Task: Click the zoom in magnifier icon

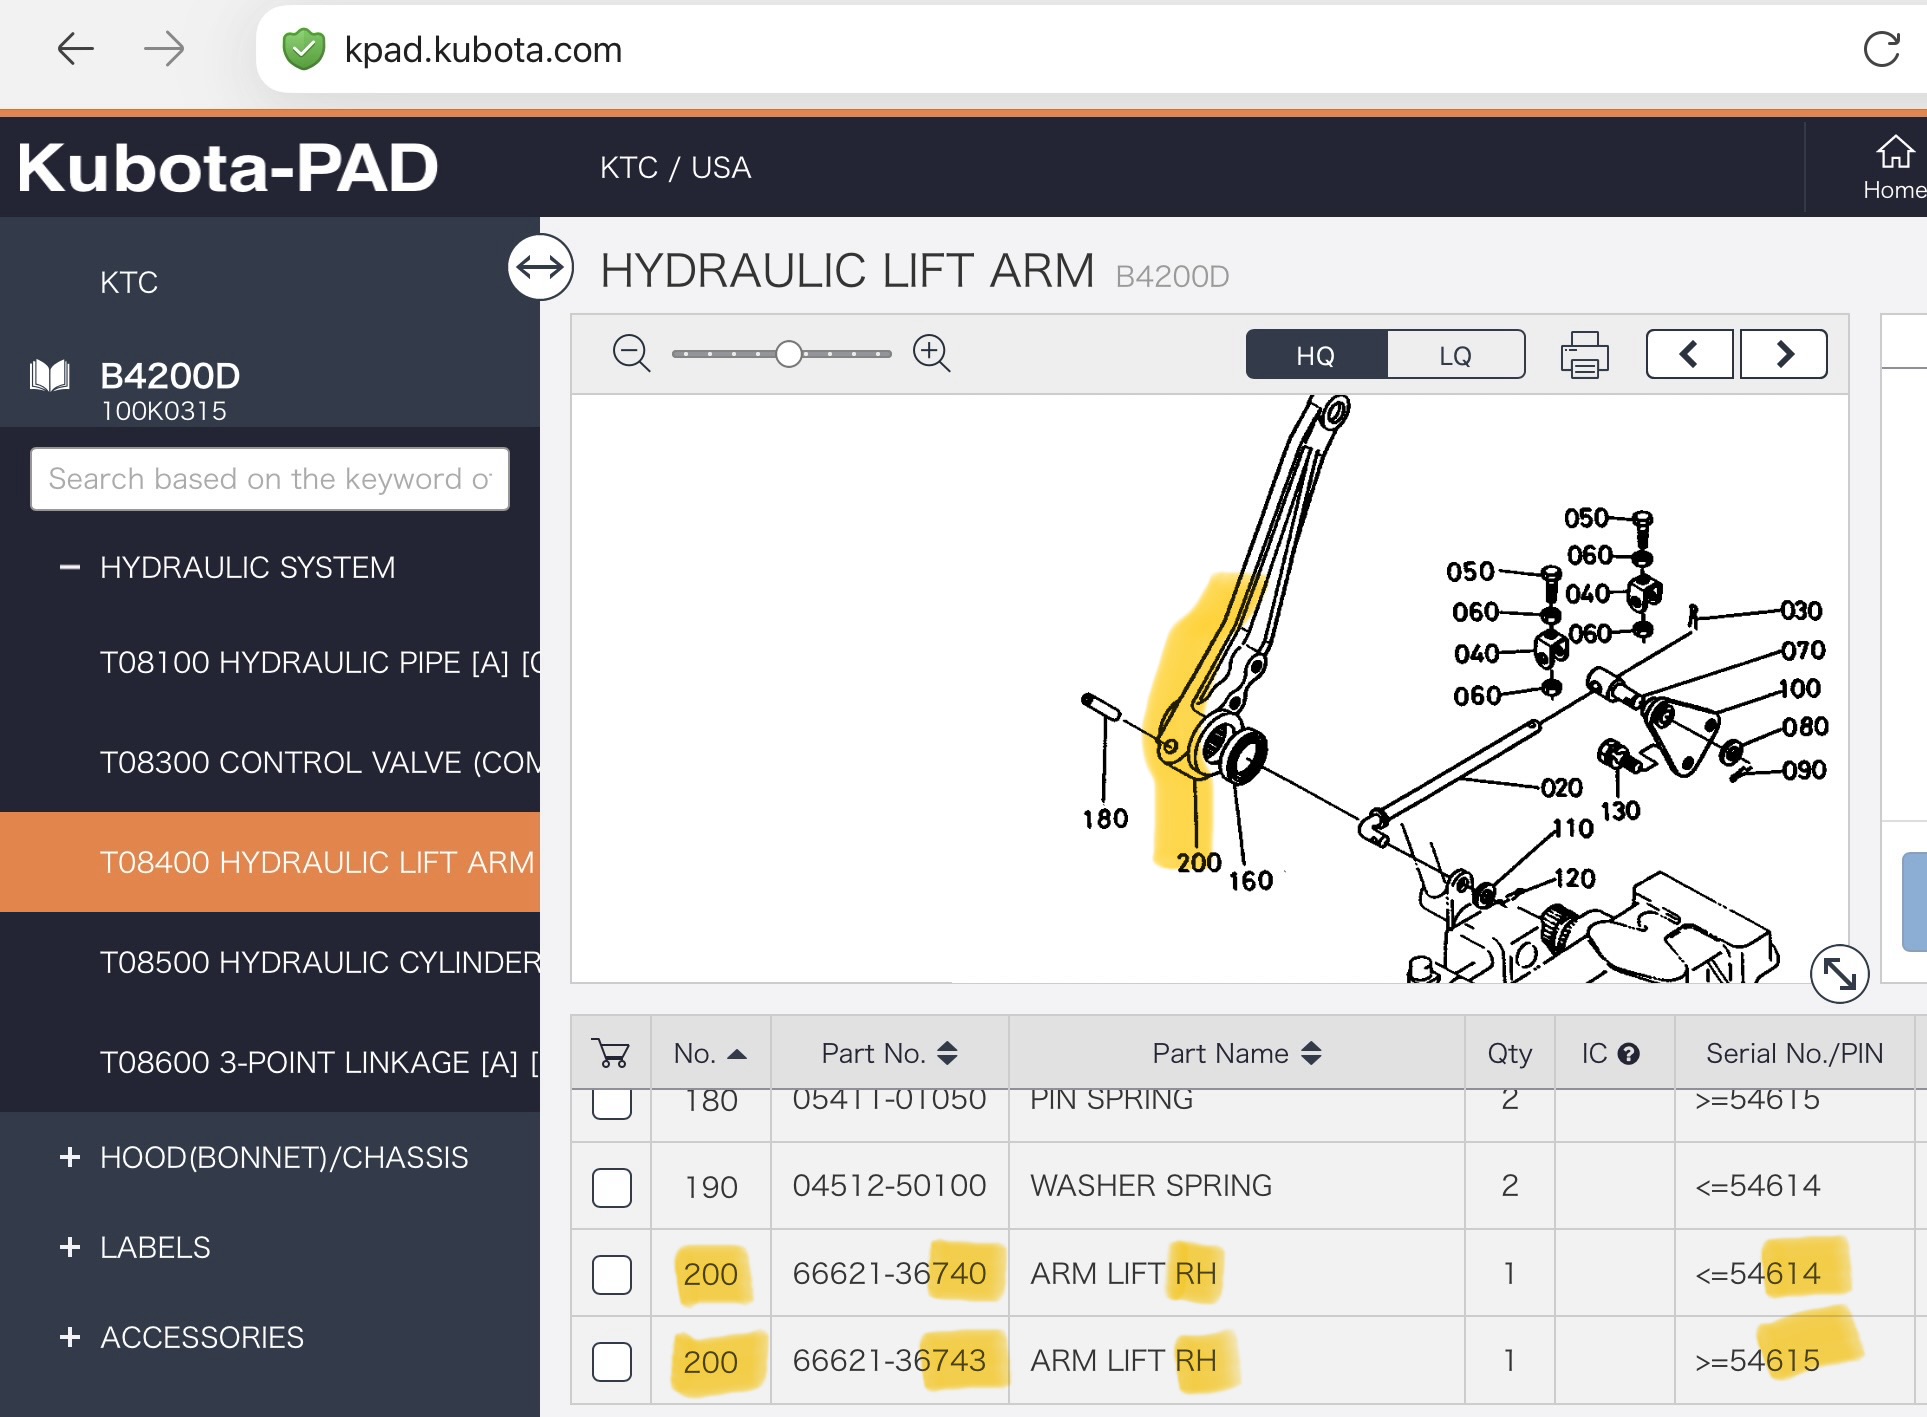Action: (x=931, y=354)
